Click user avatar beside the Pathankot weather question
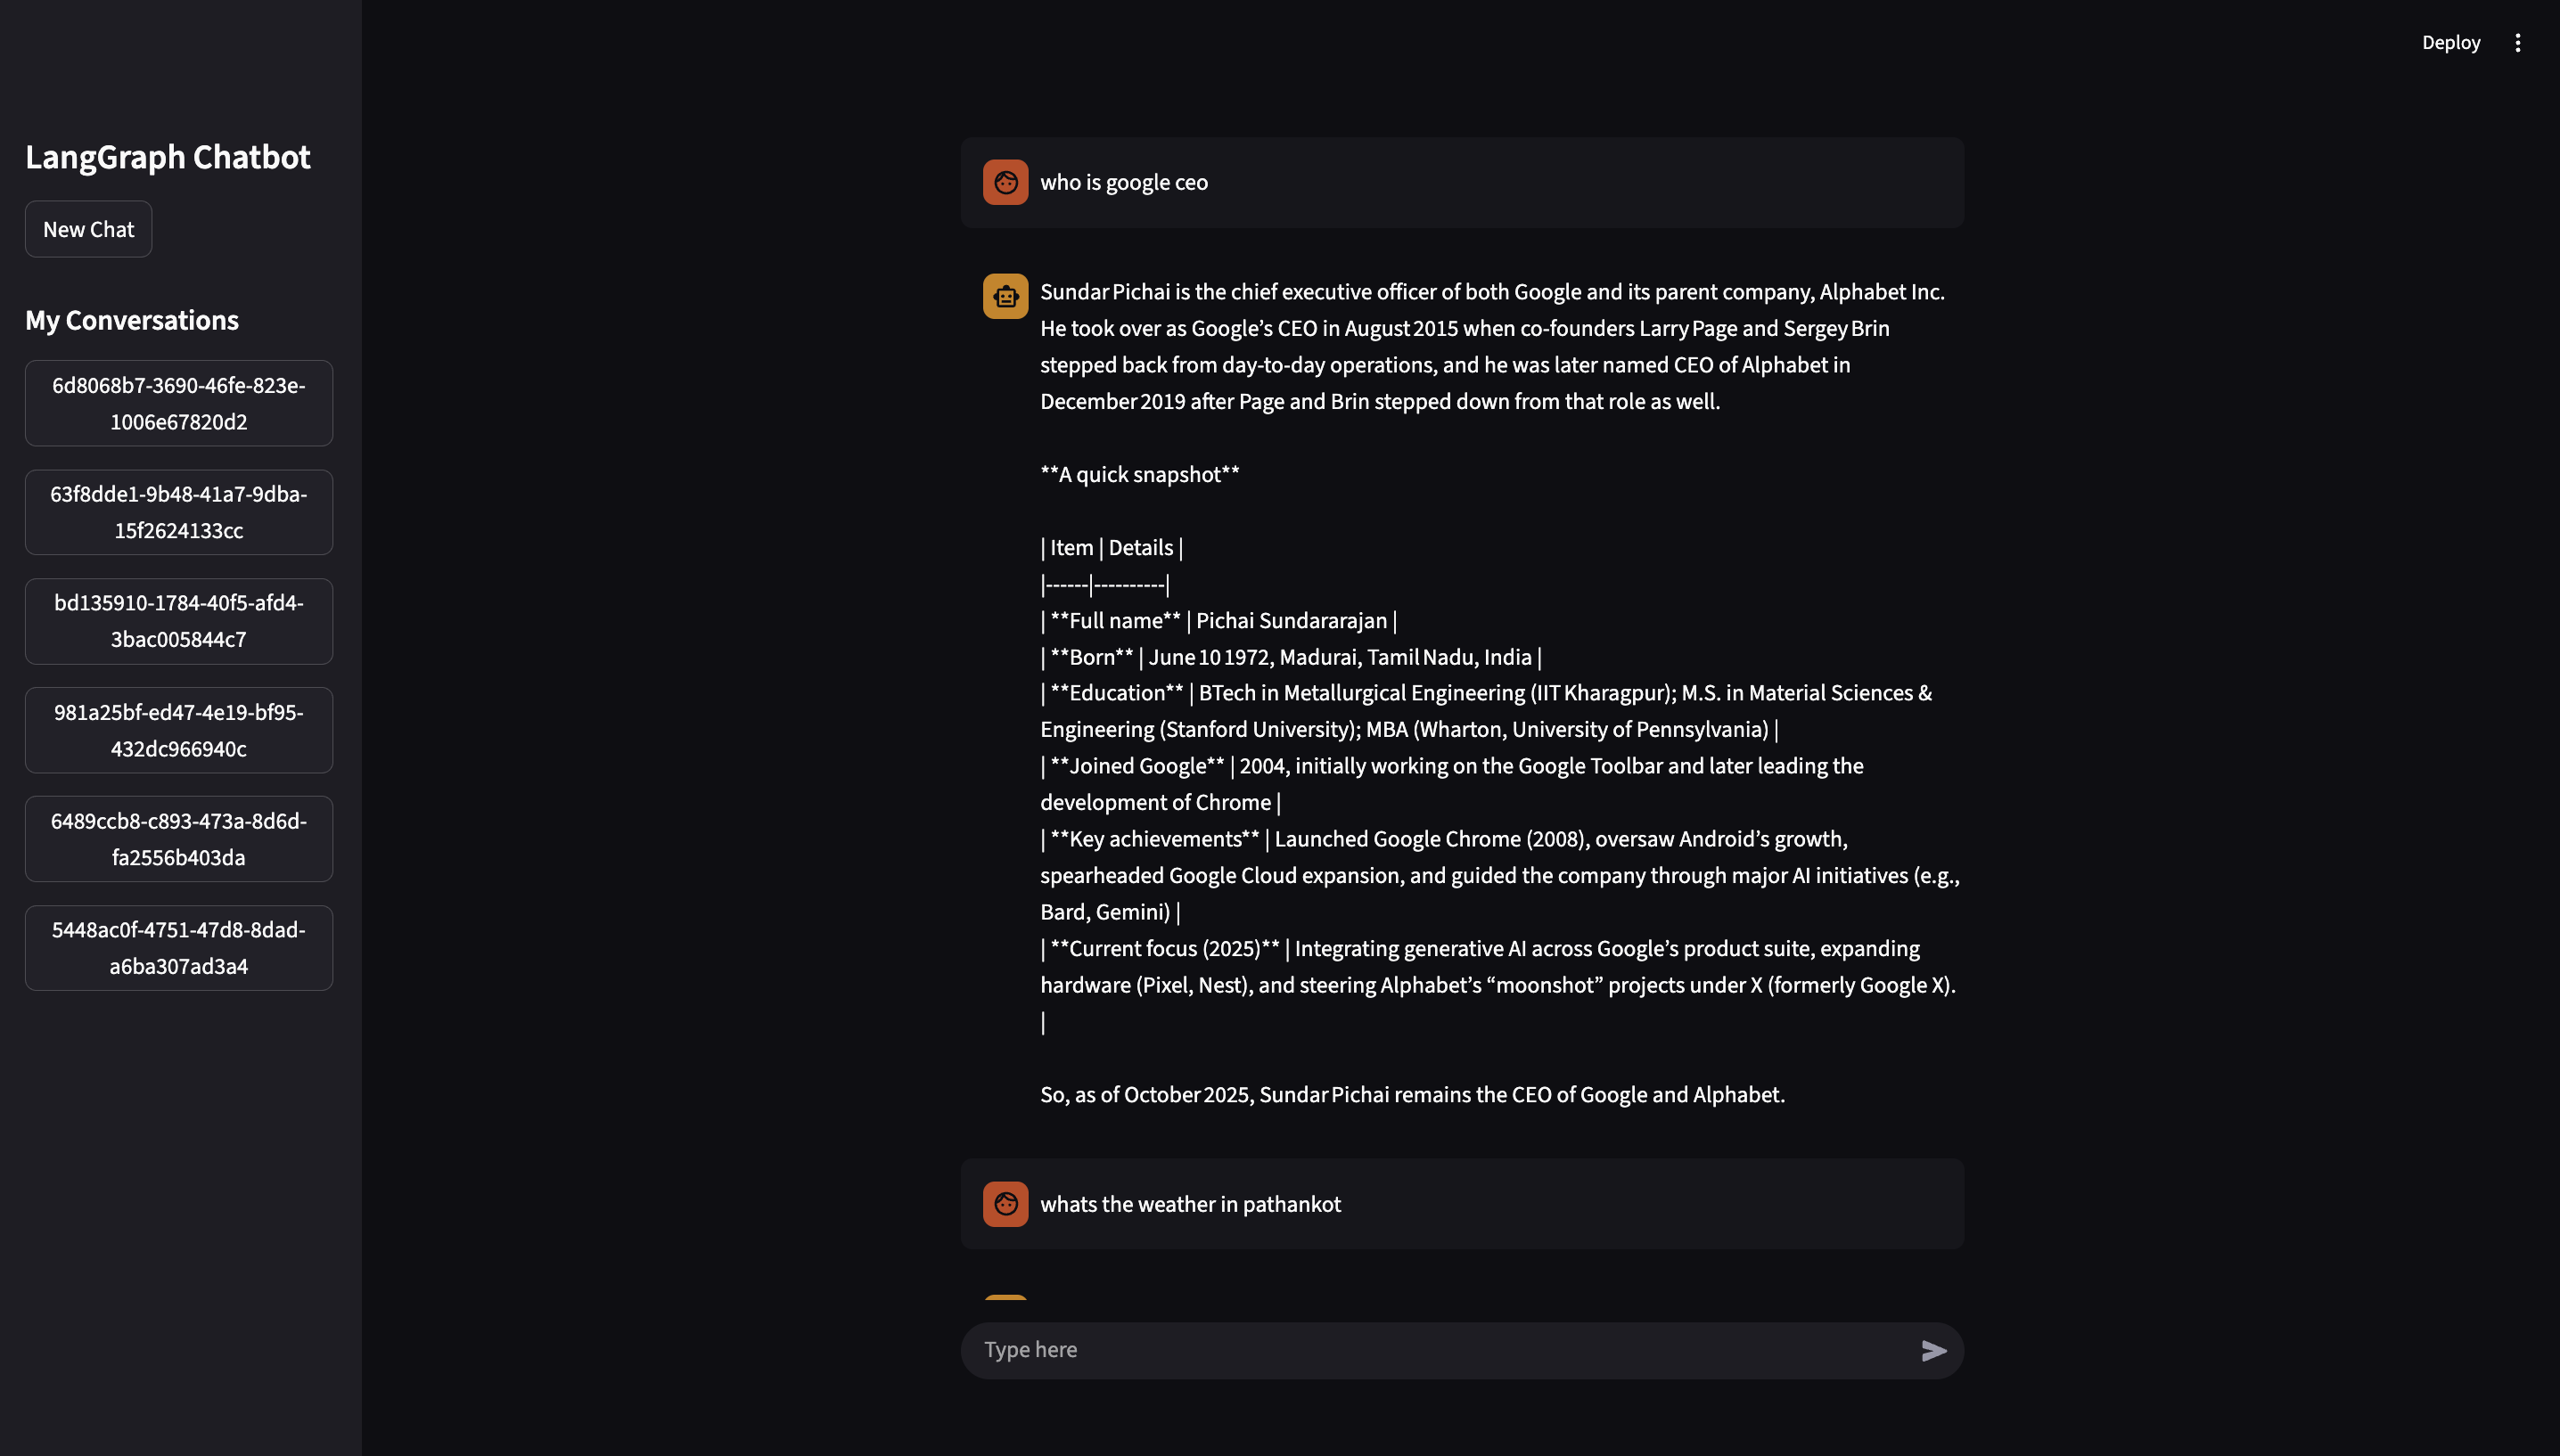 point(1005,1204)
